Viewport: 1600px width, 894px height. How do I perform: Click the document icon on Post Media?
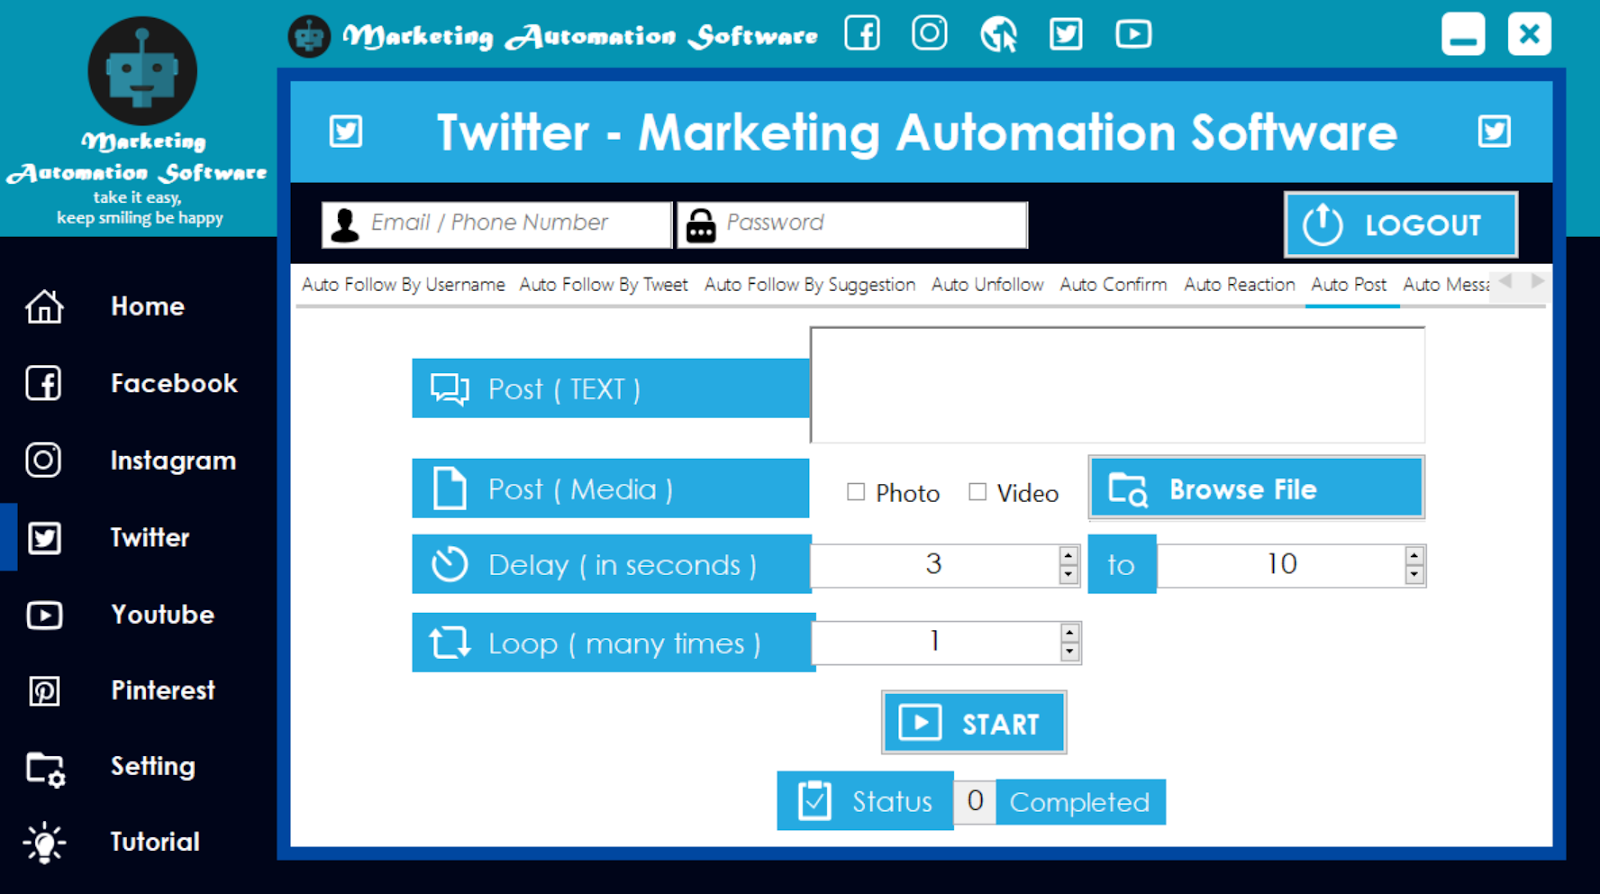point(449,488)
